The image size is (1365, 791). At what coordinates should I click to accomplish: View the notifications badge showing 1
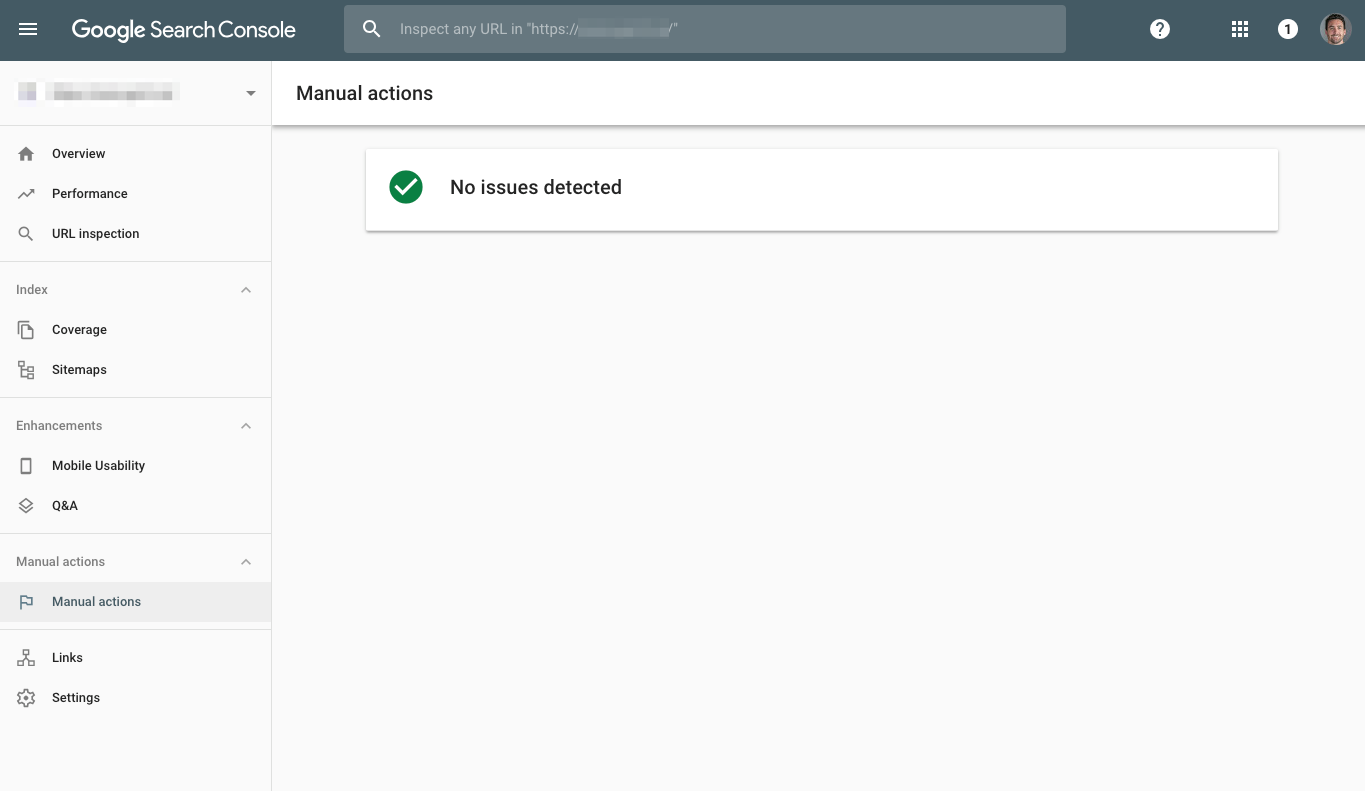1288,30
